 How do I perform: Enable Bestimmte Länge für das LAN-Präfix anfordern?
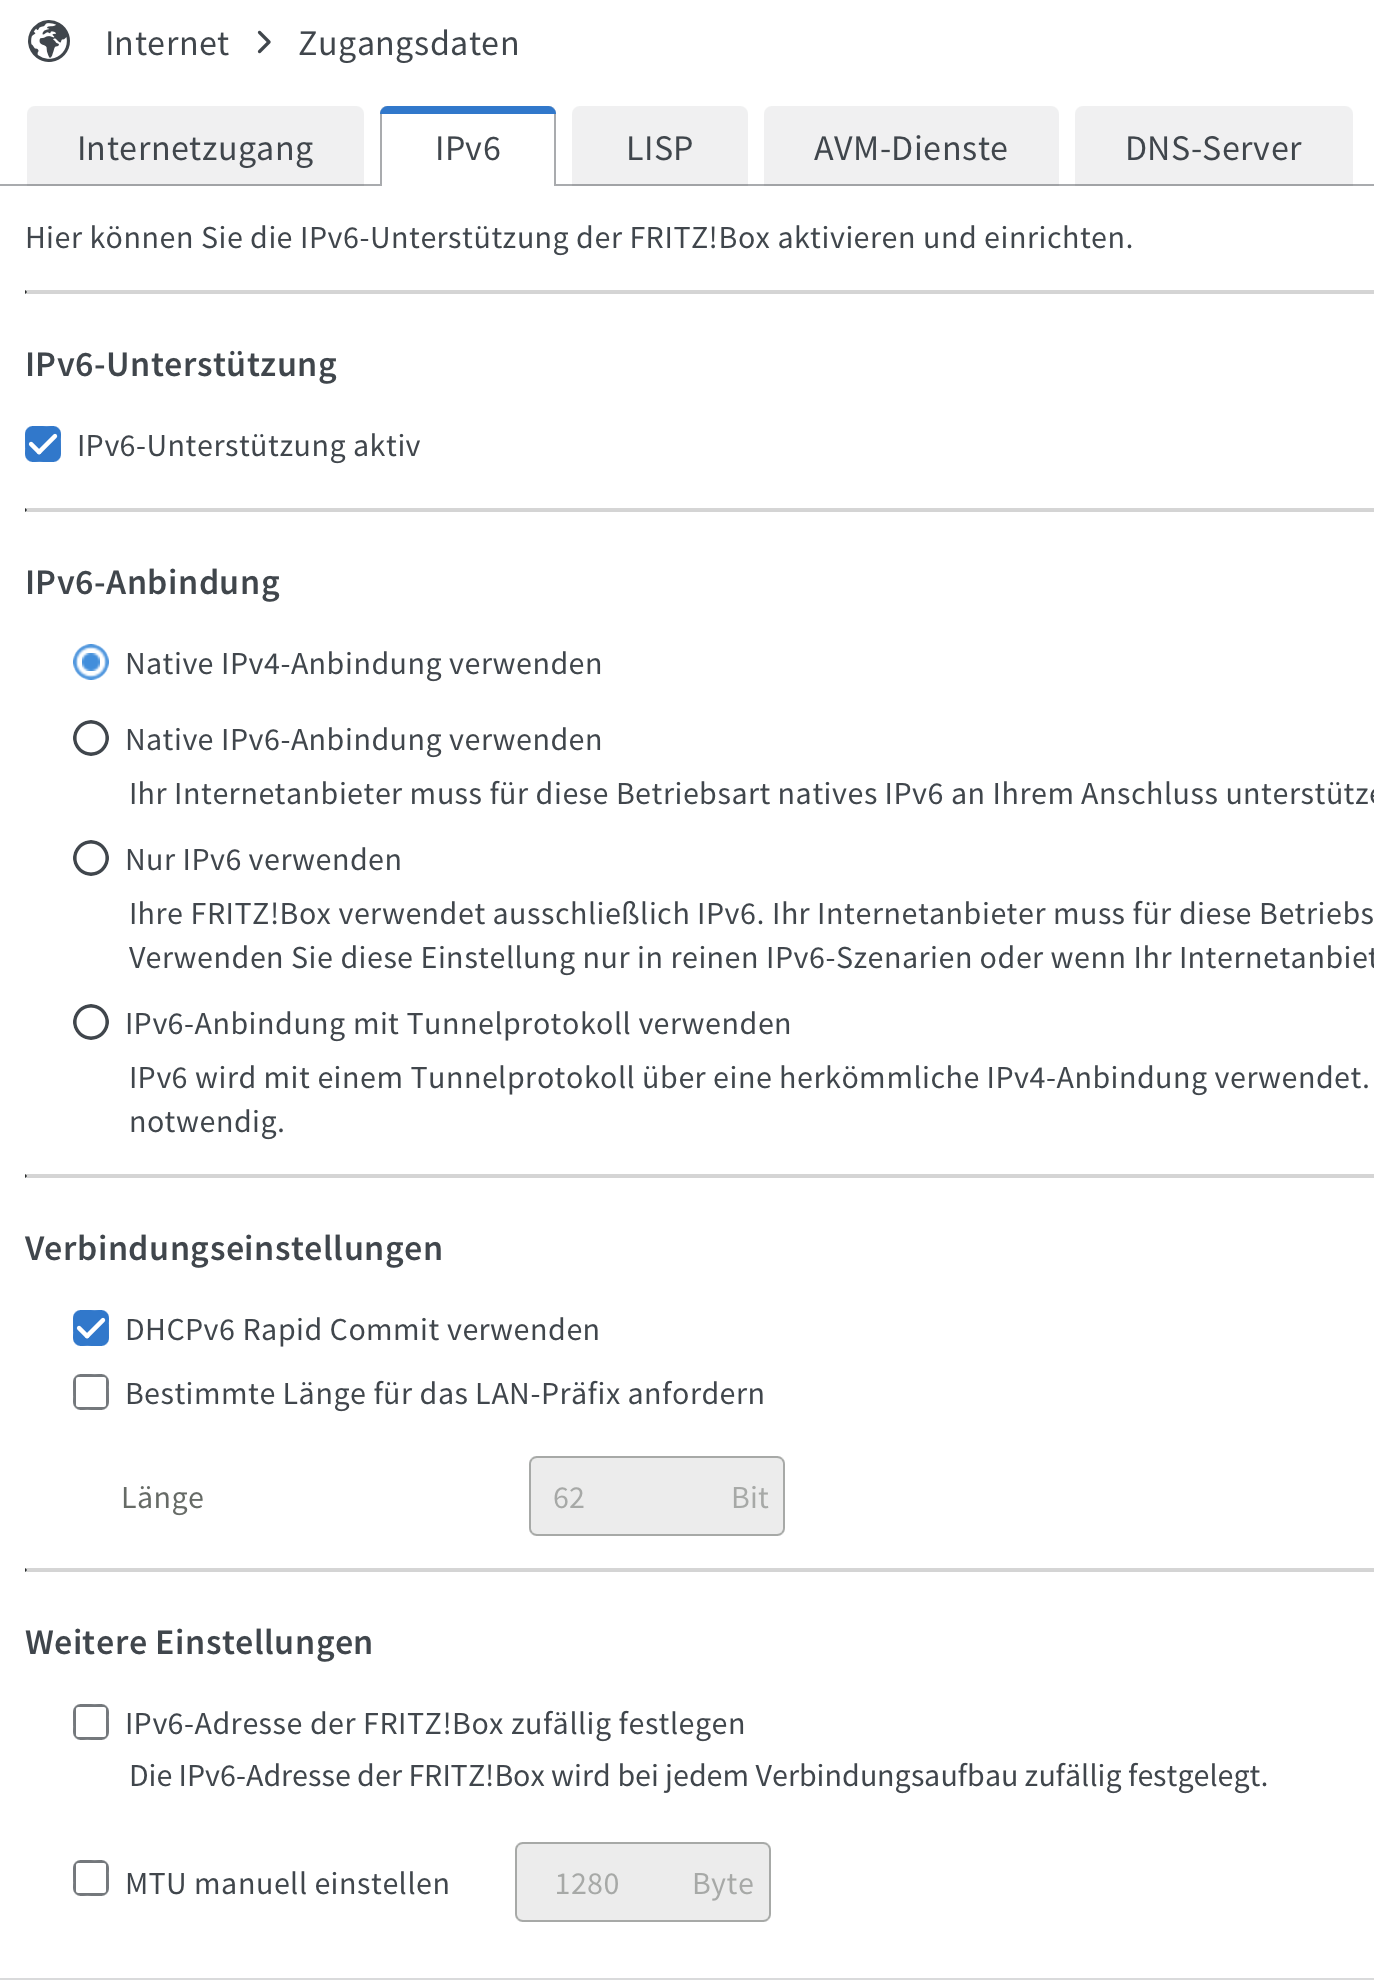click(91, 1392)
